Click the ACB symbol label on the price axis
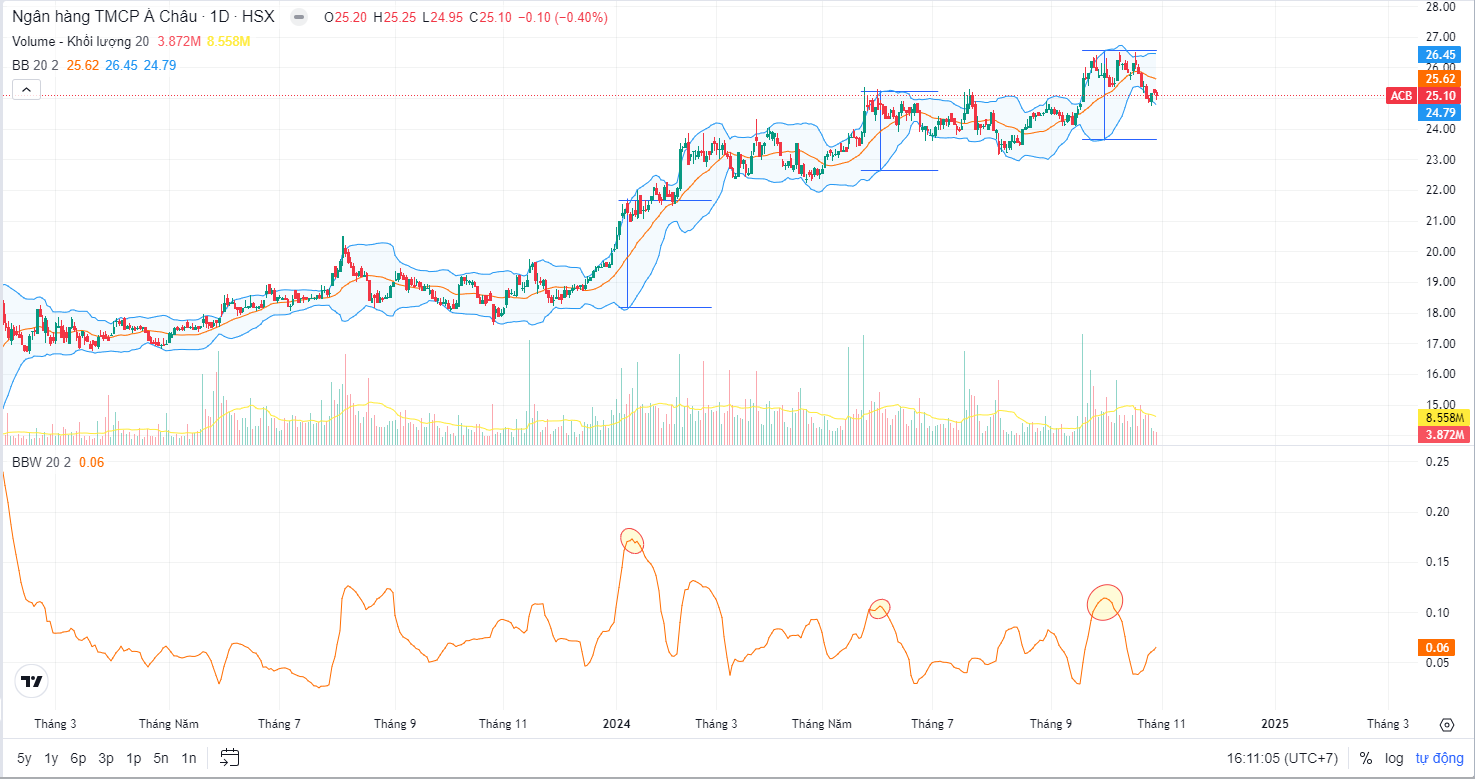 (x=1402, y=96)
